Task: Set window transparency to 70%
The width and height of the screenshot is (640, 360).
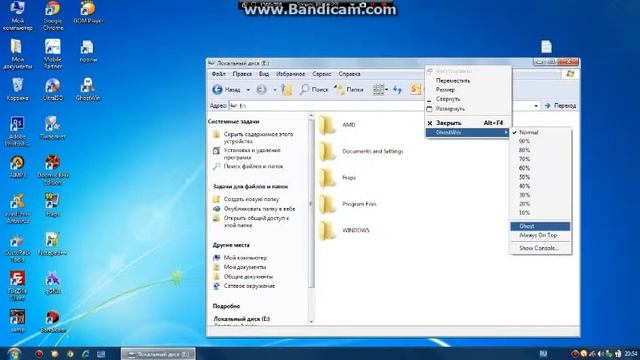Action: click(x=540, y=159)
